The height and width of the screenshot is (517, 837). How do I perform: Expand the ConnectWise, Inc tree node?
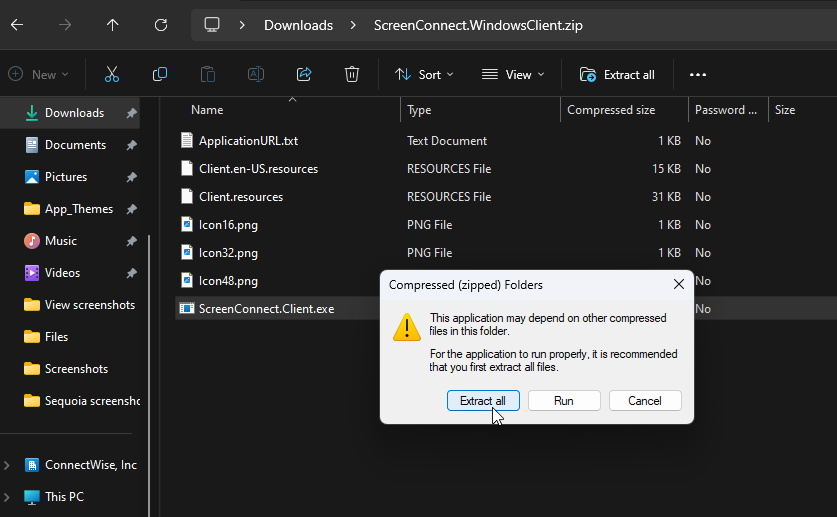pos(8,465)
